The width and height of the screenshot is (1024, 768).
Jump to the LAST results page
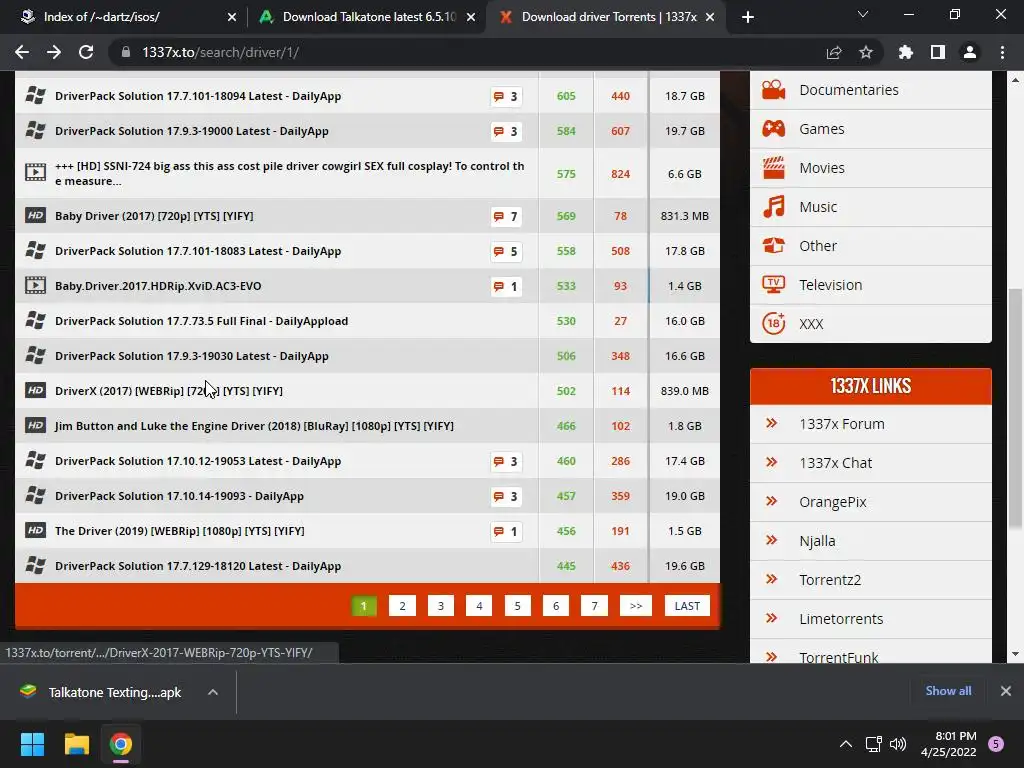pyautogui.click(x=687, y=606)
